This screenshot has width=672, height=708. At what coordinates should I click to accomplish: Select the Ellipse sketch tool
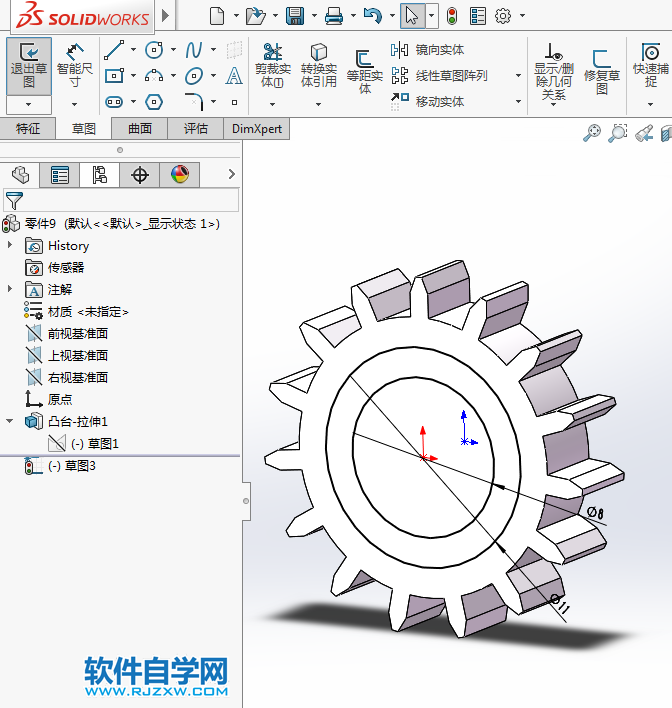(x=194, y=75)
